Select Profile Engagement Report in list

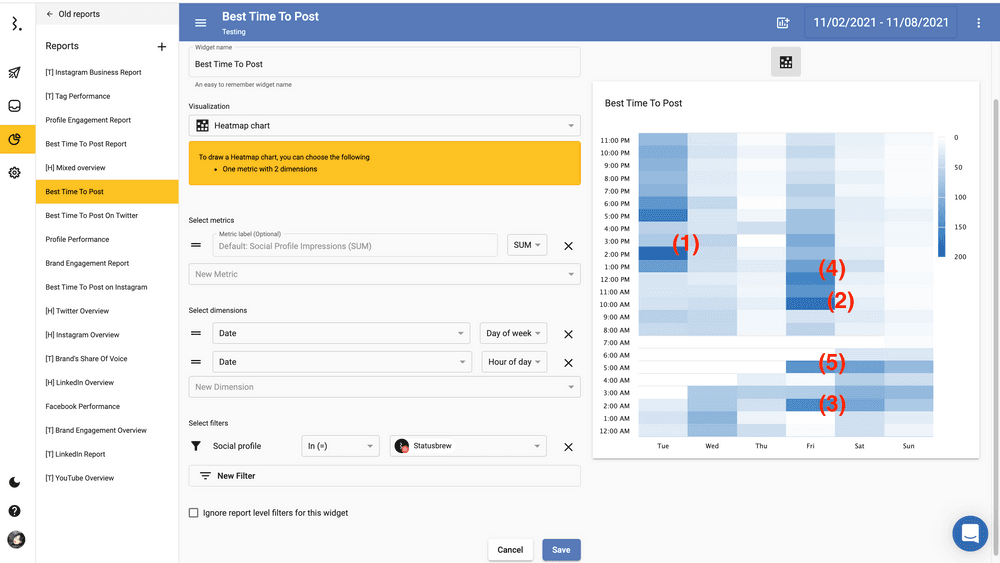[x=88, y=120]
